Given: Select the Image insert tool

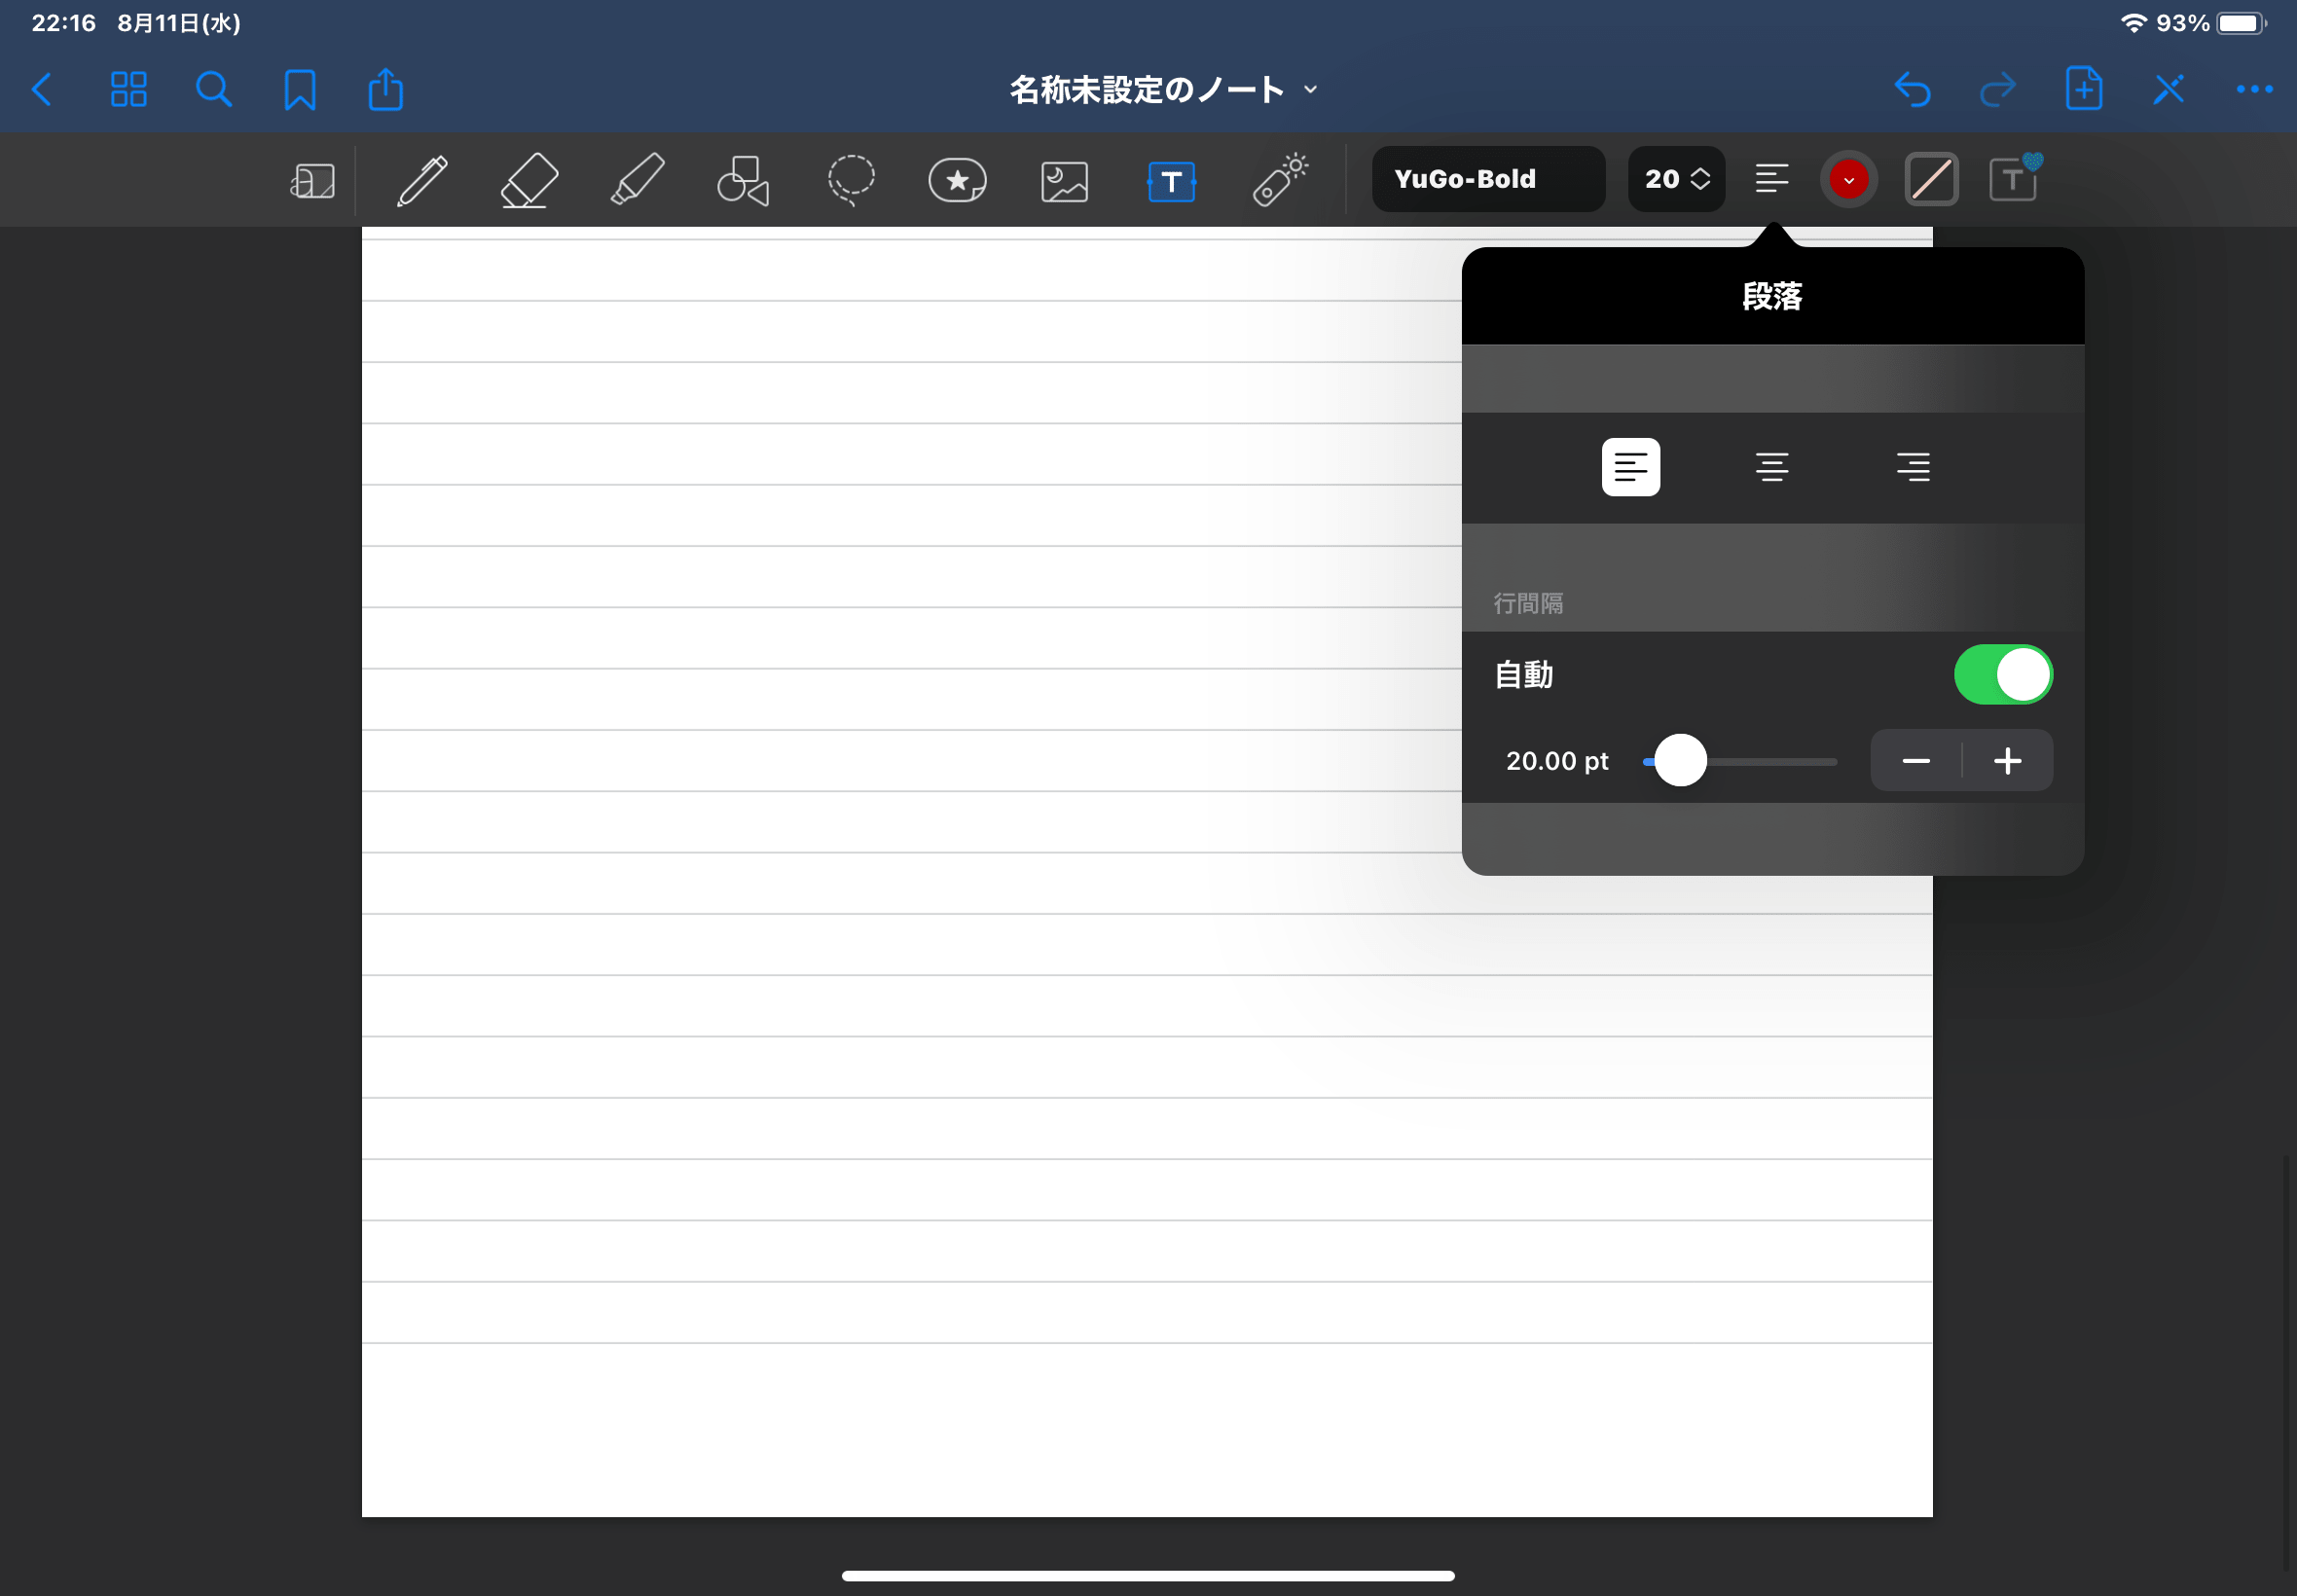Looking at the screenshot, I should tap(1064, 182).
